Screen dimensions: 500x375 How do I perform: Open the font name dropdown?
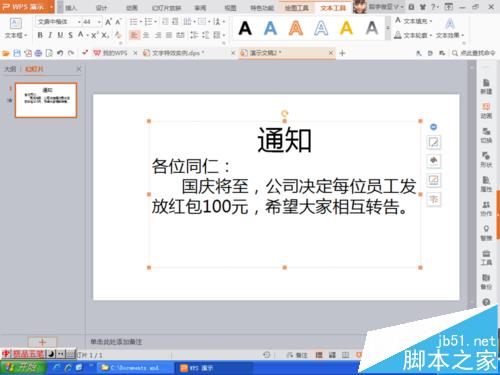[79, 22]
